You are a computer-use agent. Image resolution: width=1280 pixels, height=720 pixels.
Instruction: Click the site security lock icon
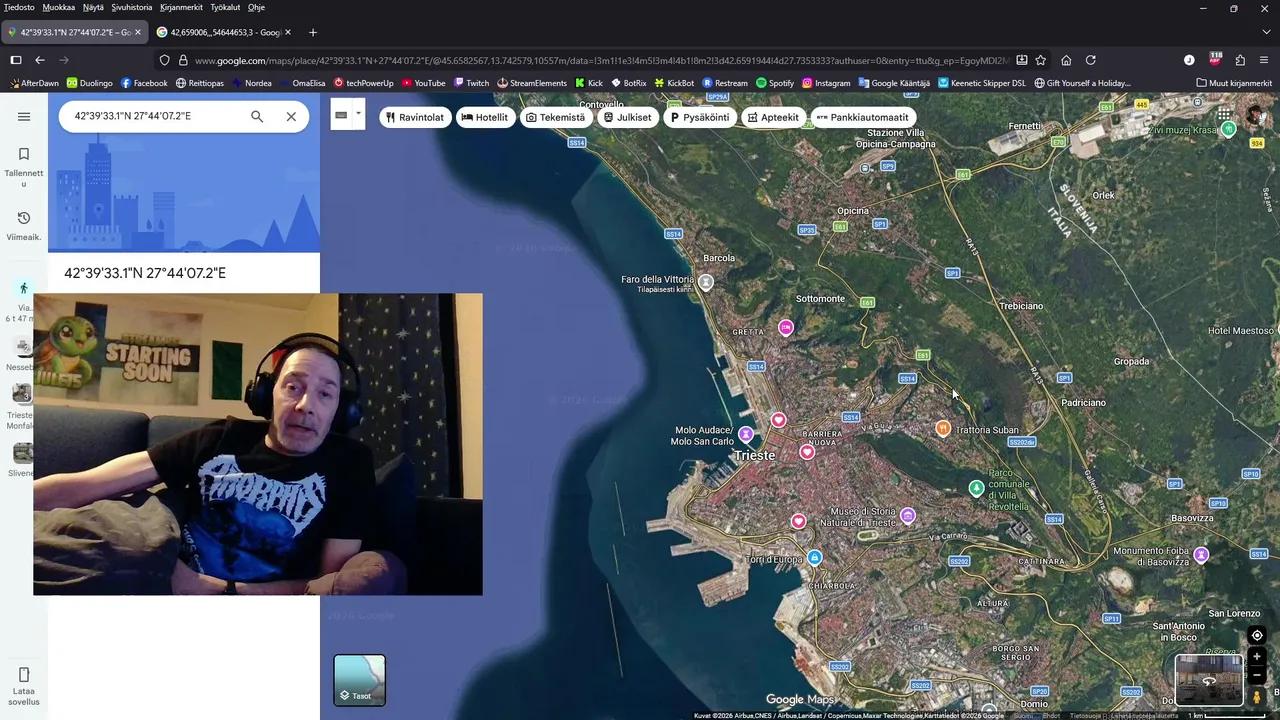183,60
